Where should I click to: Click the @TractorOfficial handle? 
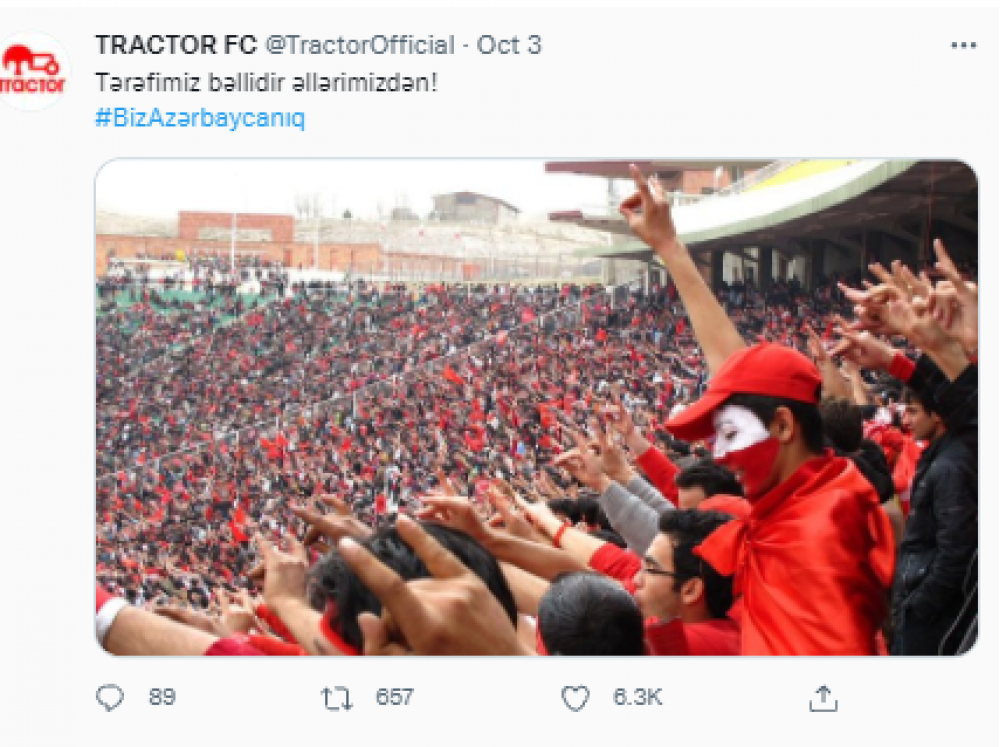tap(360, 45)
